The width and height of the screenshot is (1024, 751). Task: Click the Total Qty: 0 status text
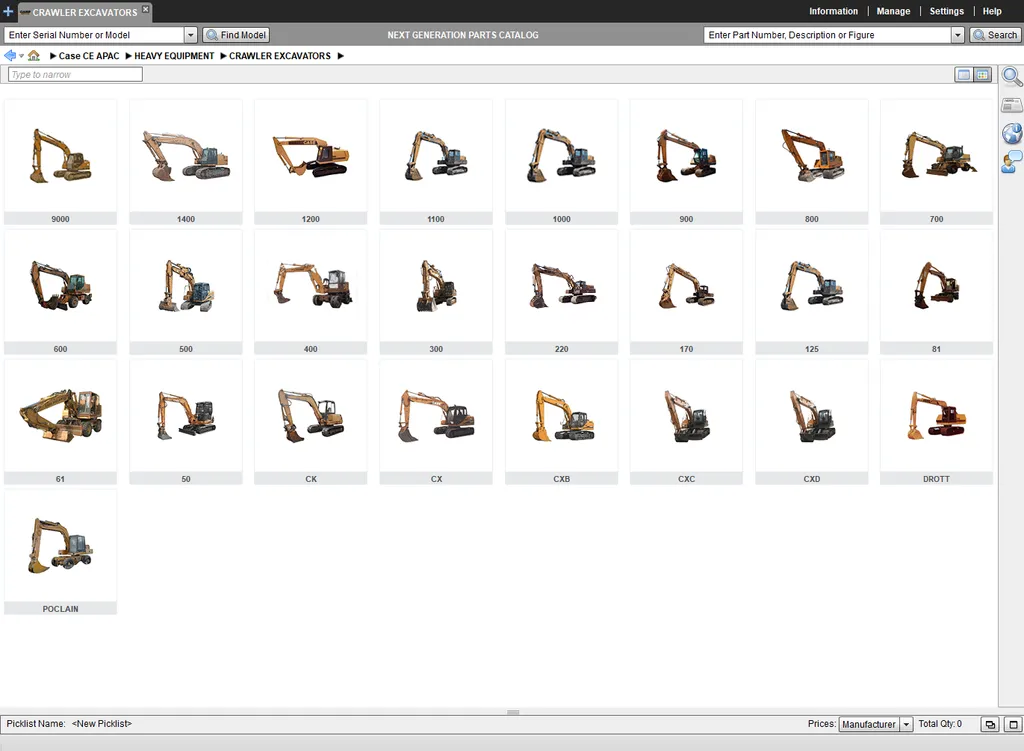(x=940, y=724)
